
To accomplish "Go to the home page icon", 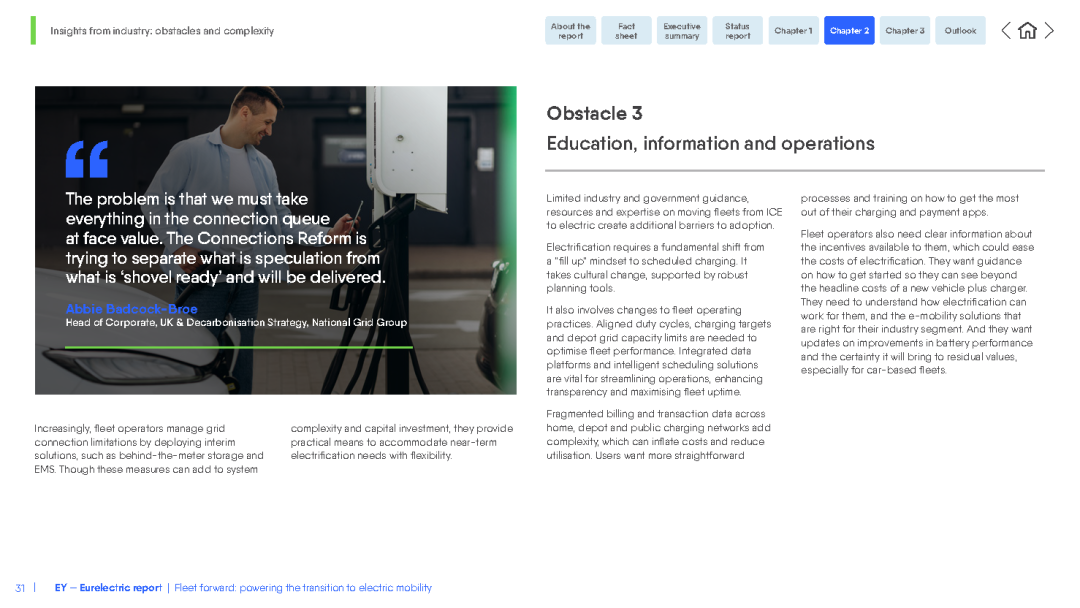I will tap(1027, 30).
